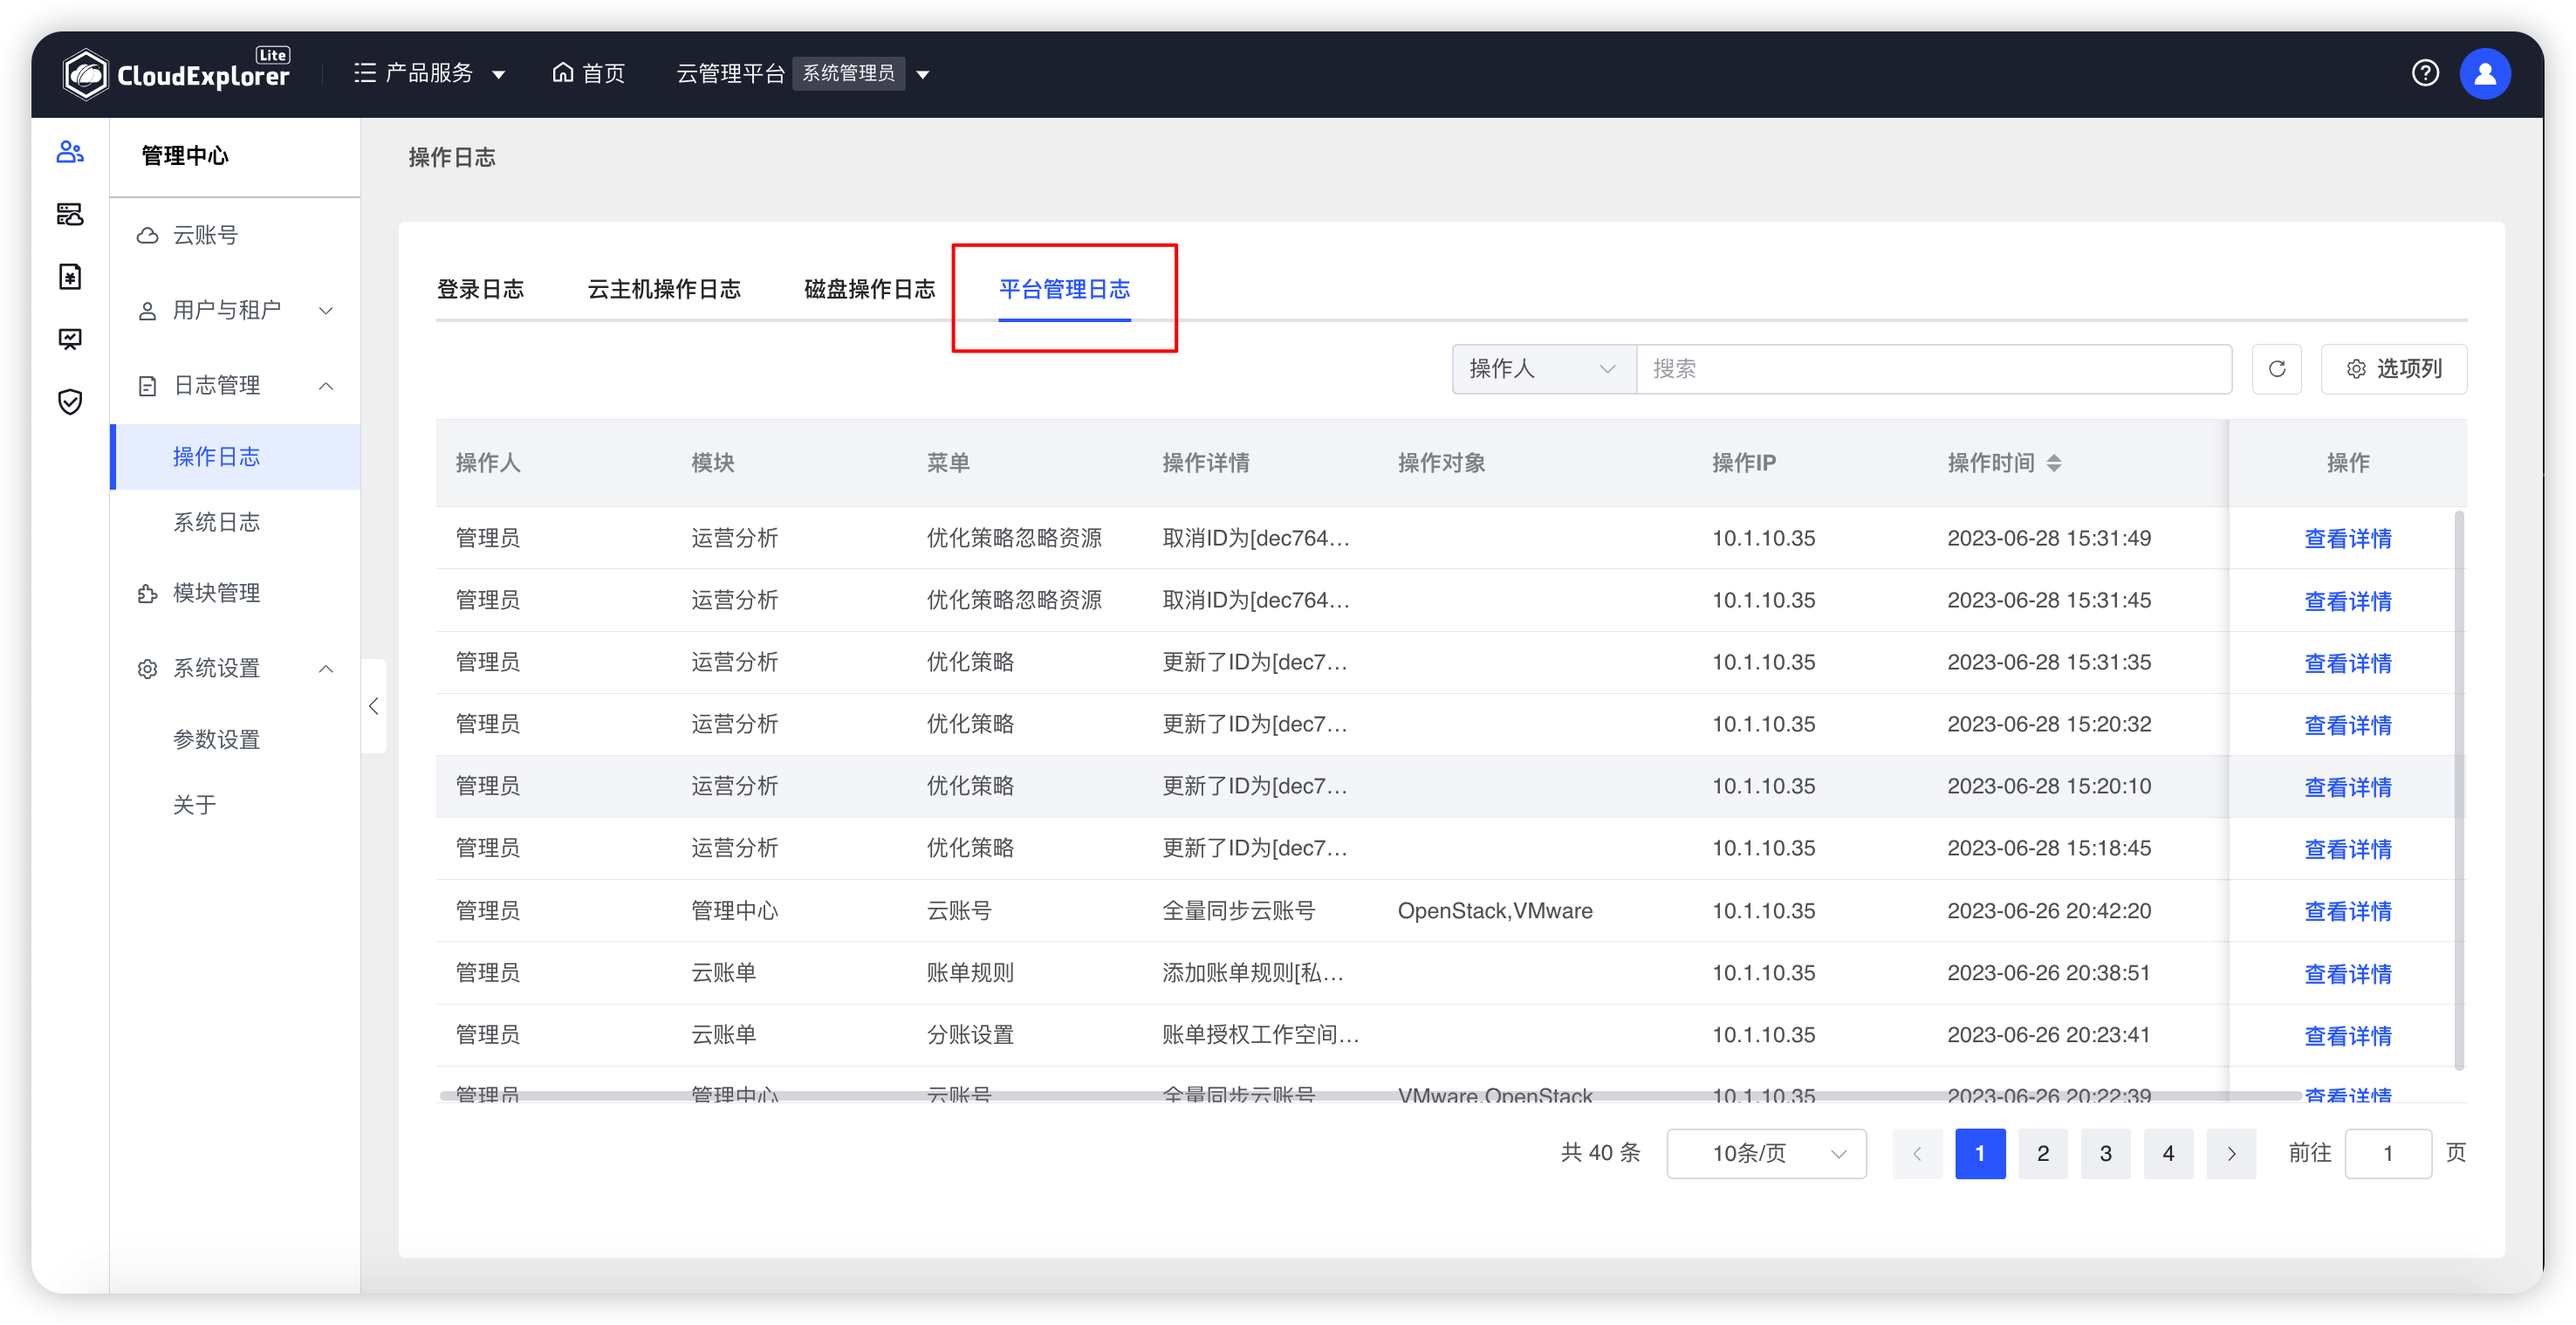View details for 20:38:51 log entry
Viewport: 2576px width, 1325px height.
(x=2347, y=974)
